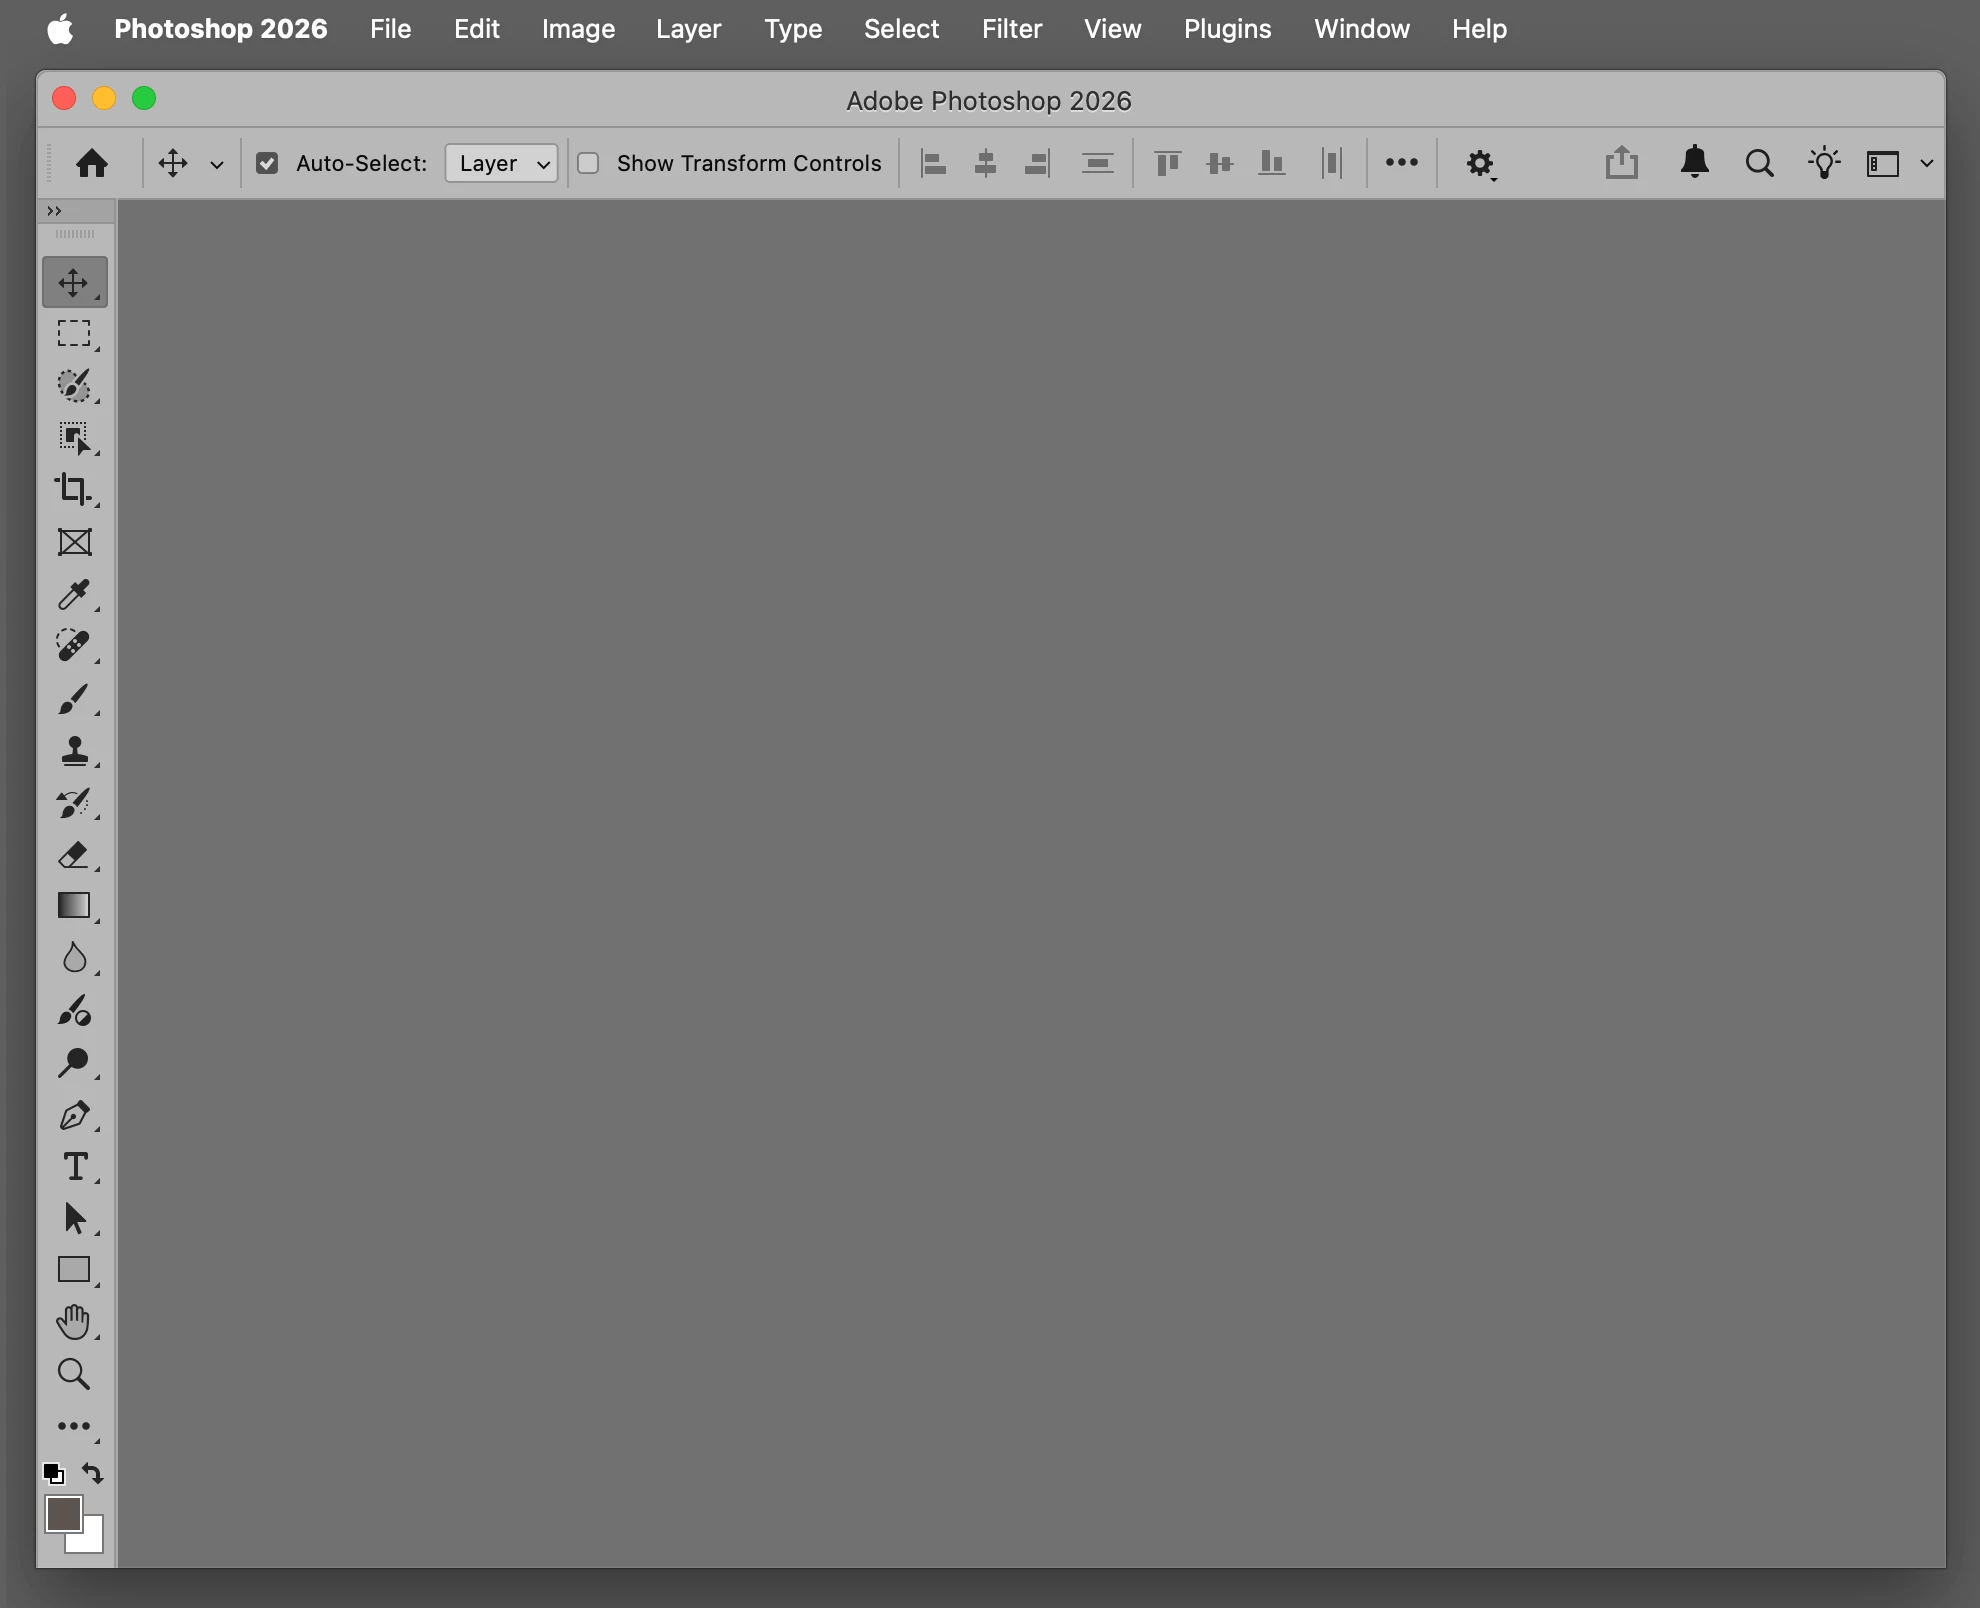Expand the workspace switcher dropdown arrow
This screenshot has height=1608, width=1980.
click(1926, 163)
